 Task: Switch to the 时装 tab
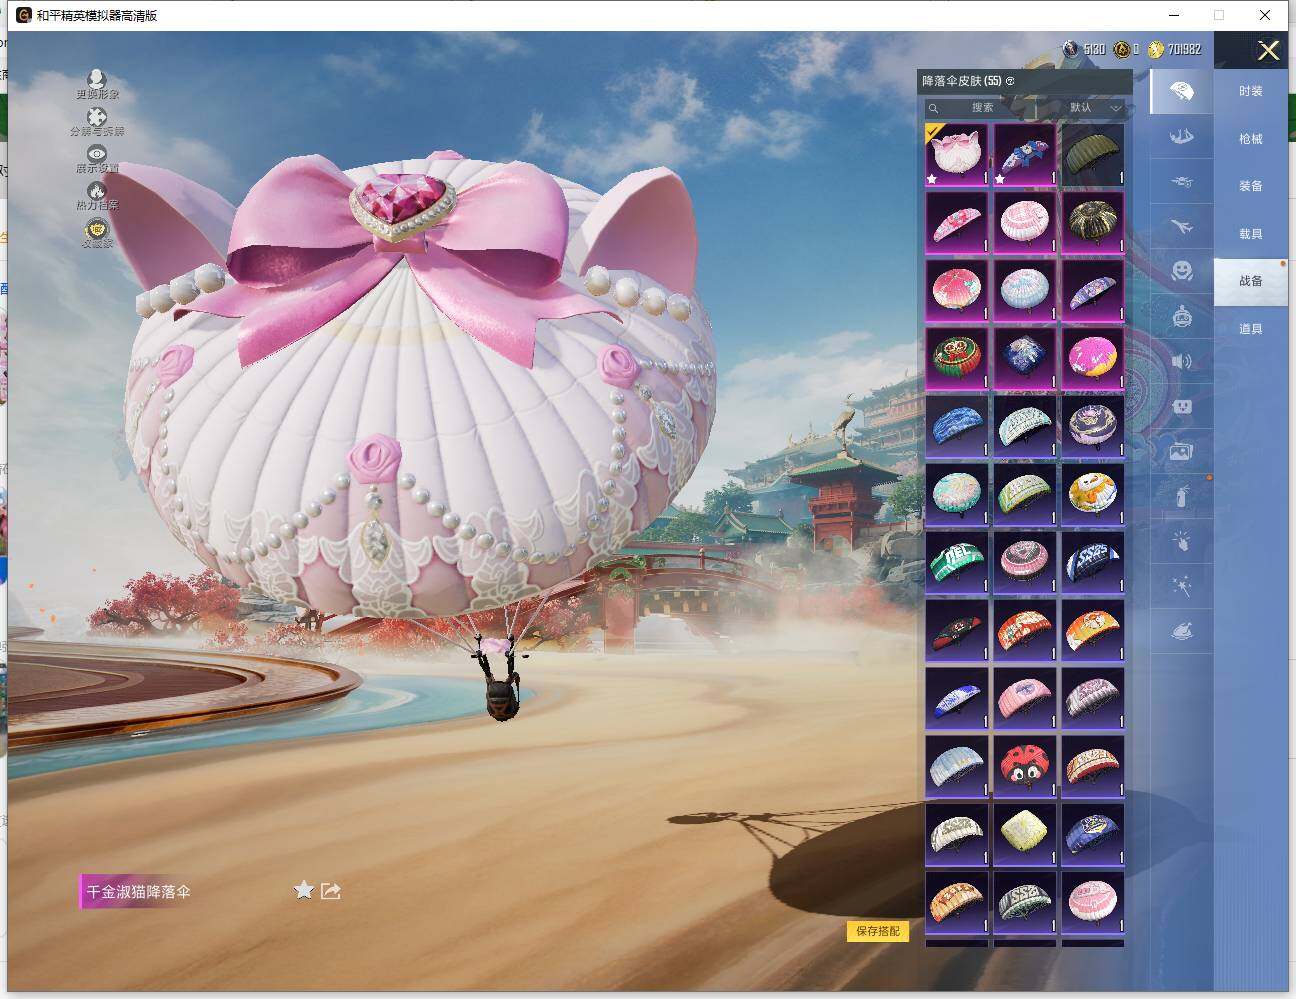pos(1250,91)
